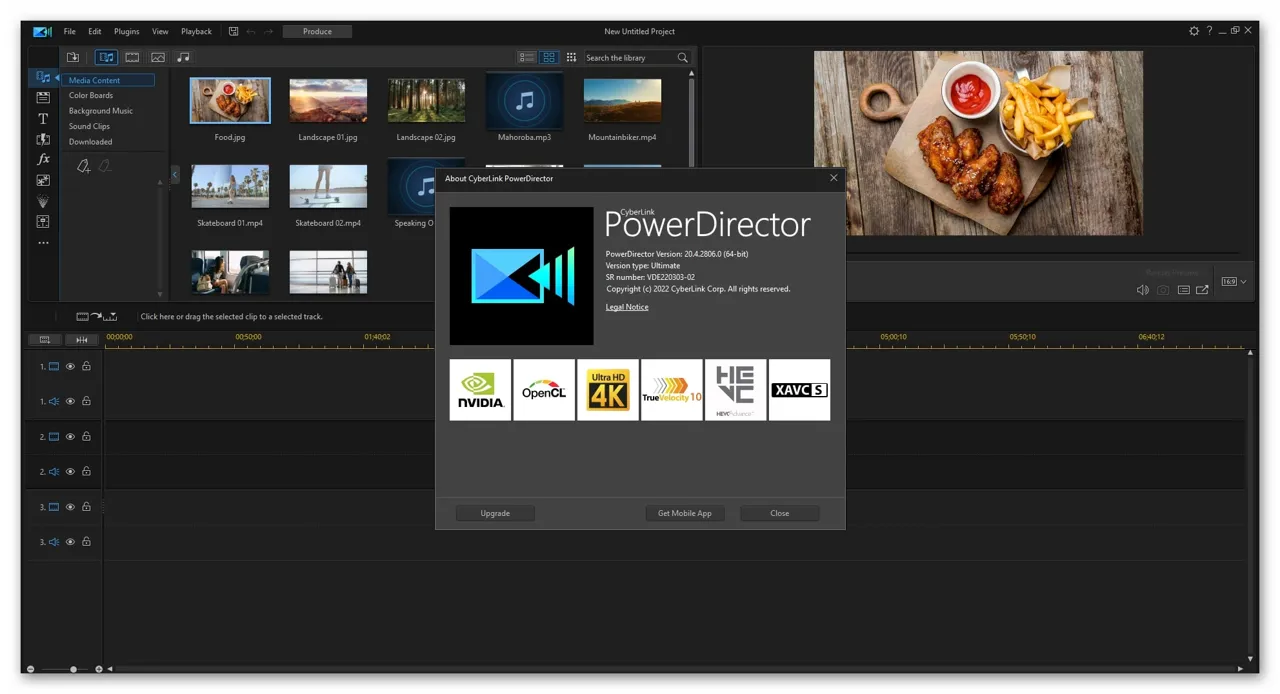Open the Media Room in sidebar

pyautogui.click(x=43, y=77)
